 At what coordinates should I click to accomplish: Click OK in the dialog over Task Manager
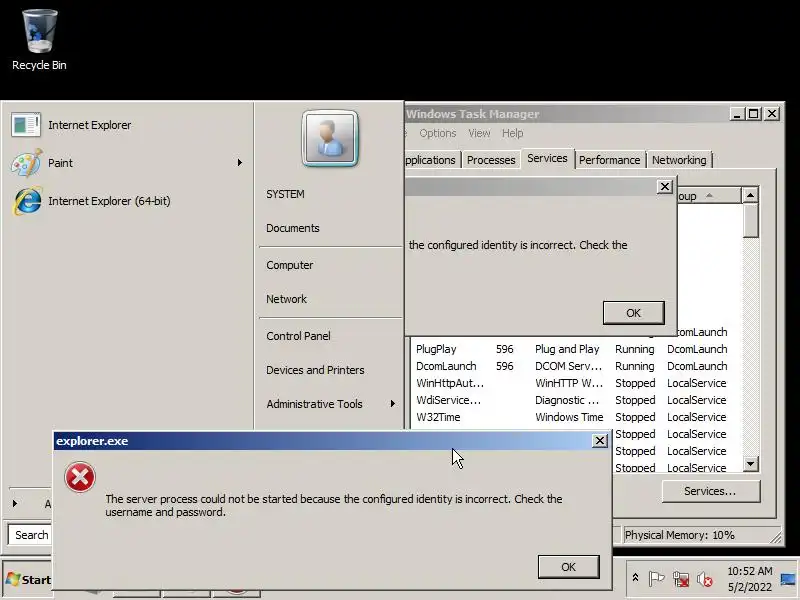pos(633,313)
